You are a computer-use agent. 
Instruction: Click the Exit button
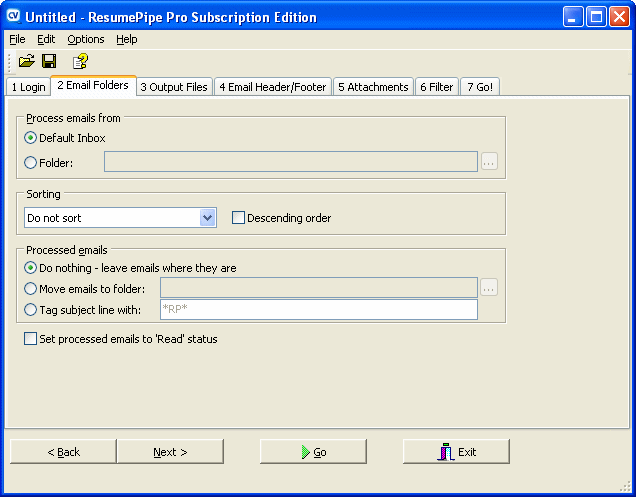pos(456,452)
